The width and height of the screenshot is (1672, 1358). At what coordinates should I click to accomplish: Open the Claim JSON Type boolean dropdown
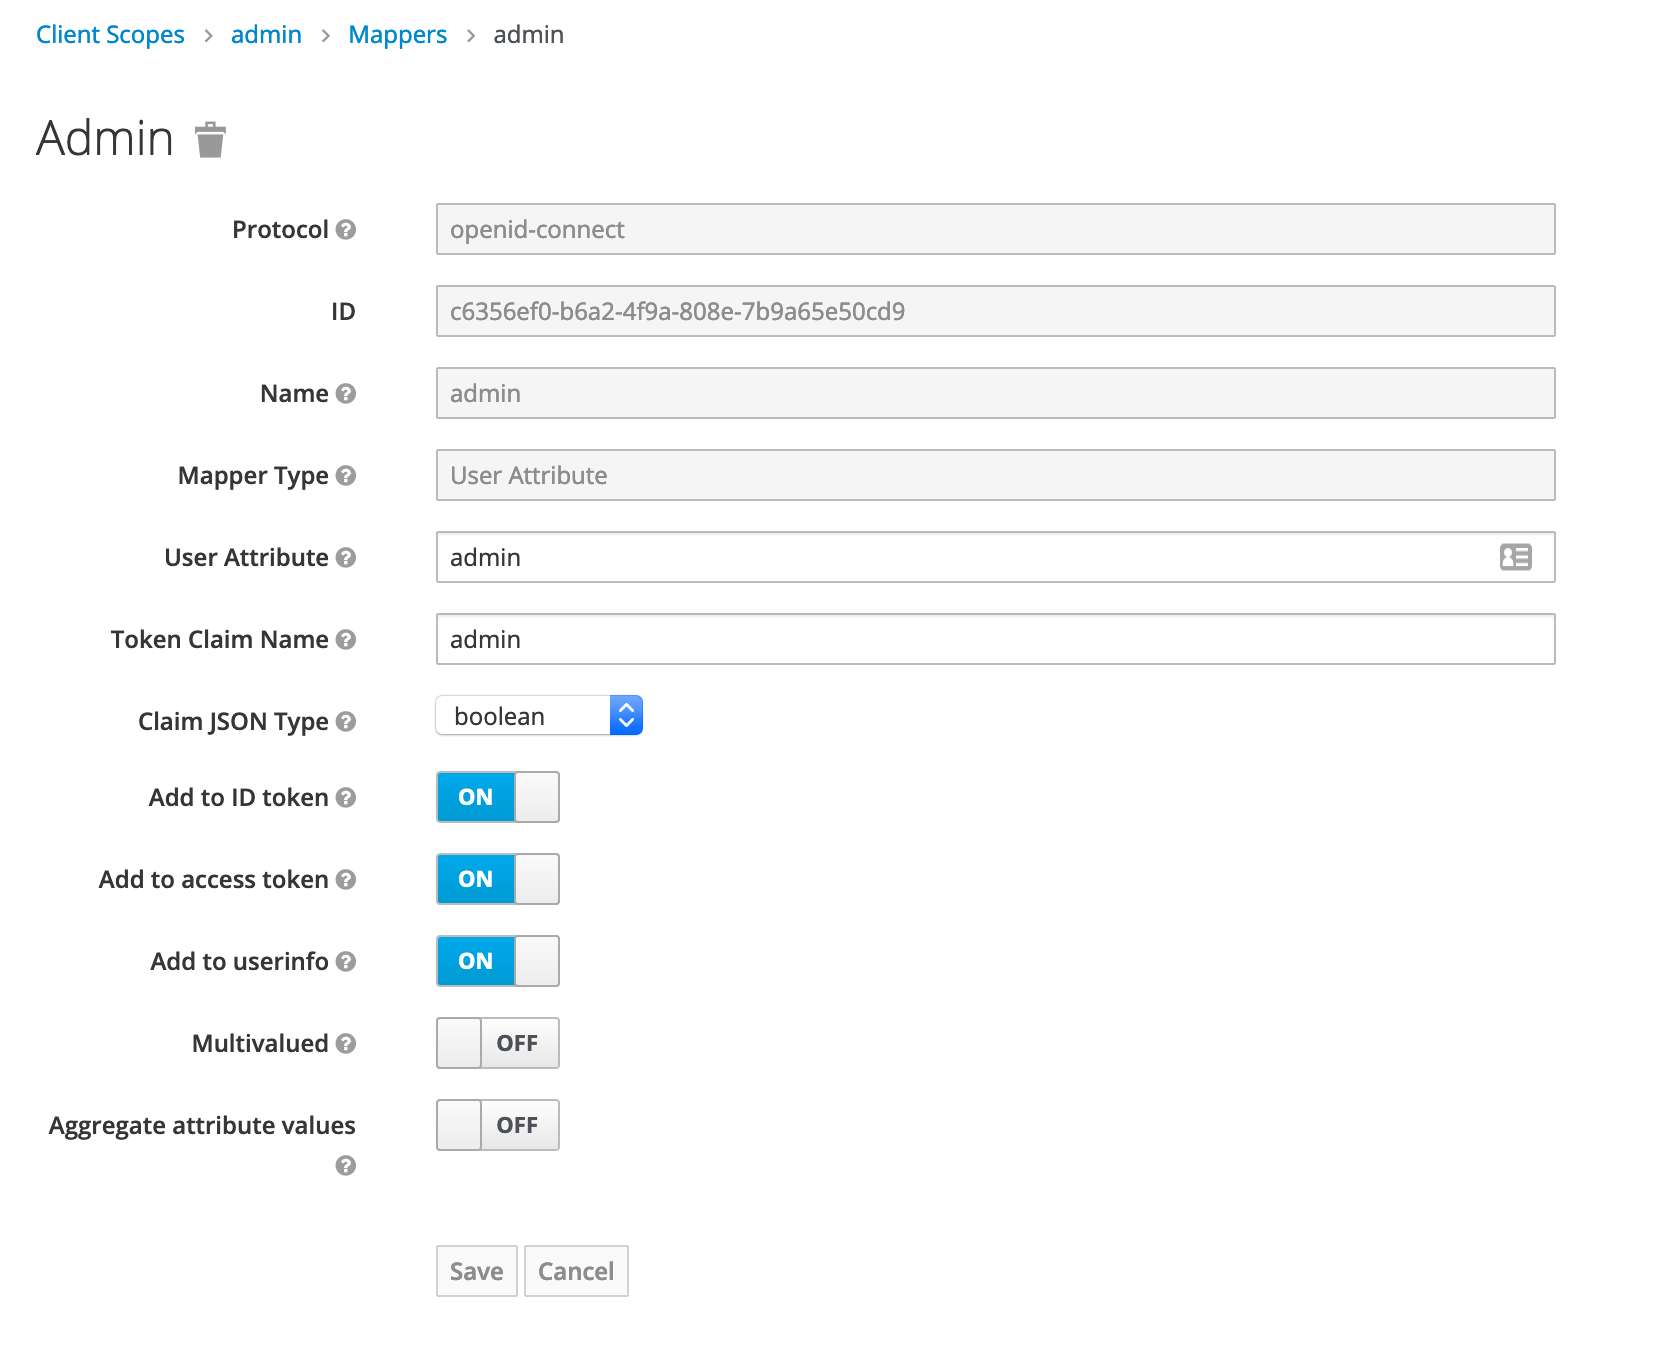(539, 716)
